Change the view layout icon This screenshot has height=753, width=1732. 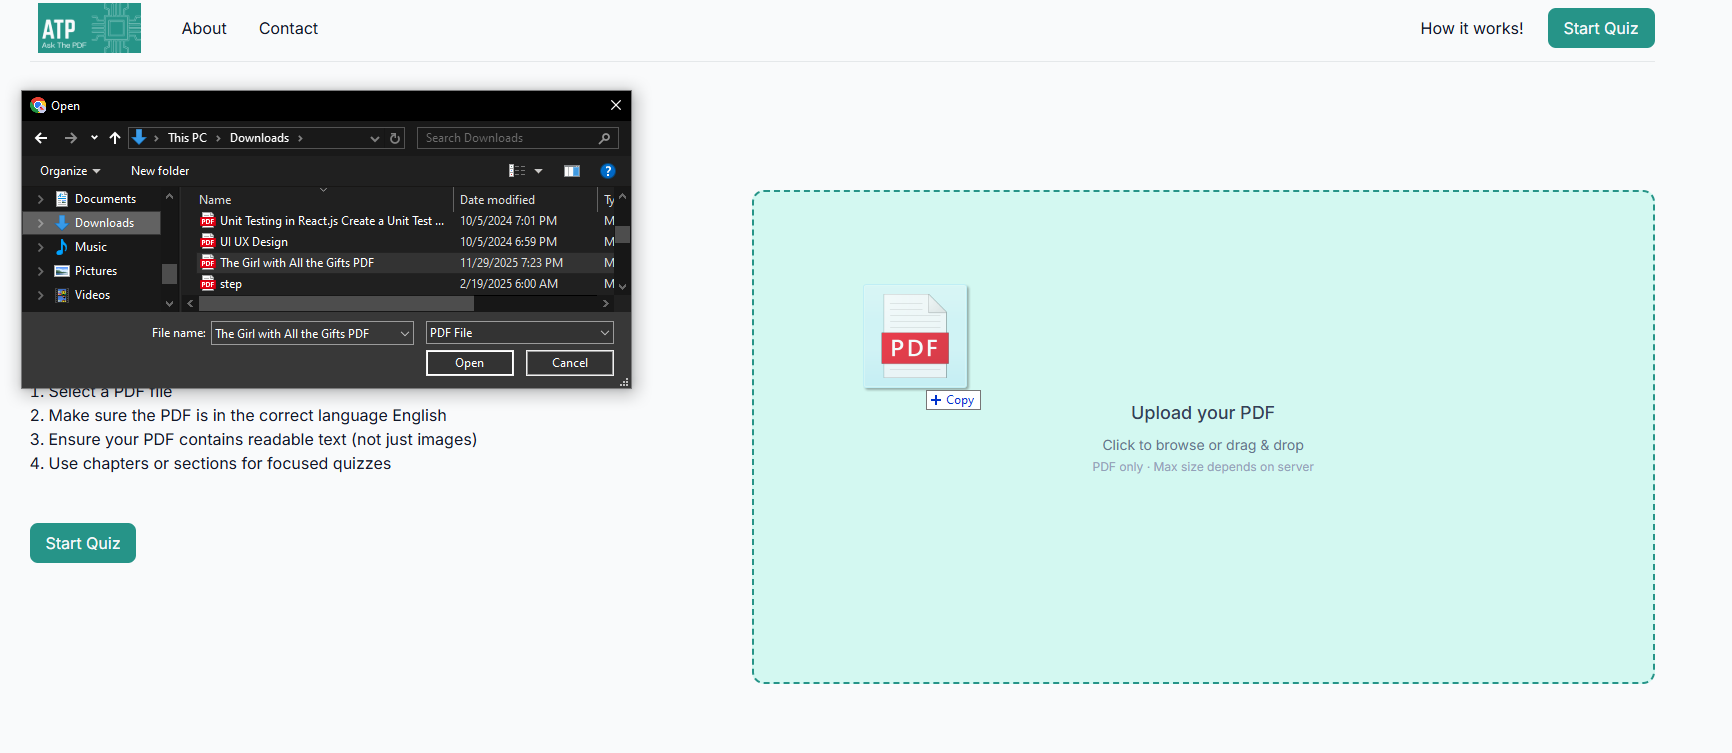[517, 171]
